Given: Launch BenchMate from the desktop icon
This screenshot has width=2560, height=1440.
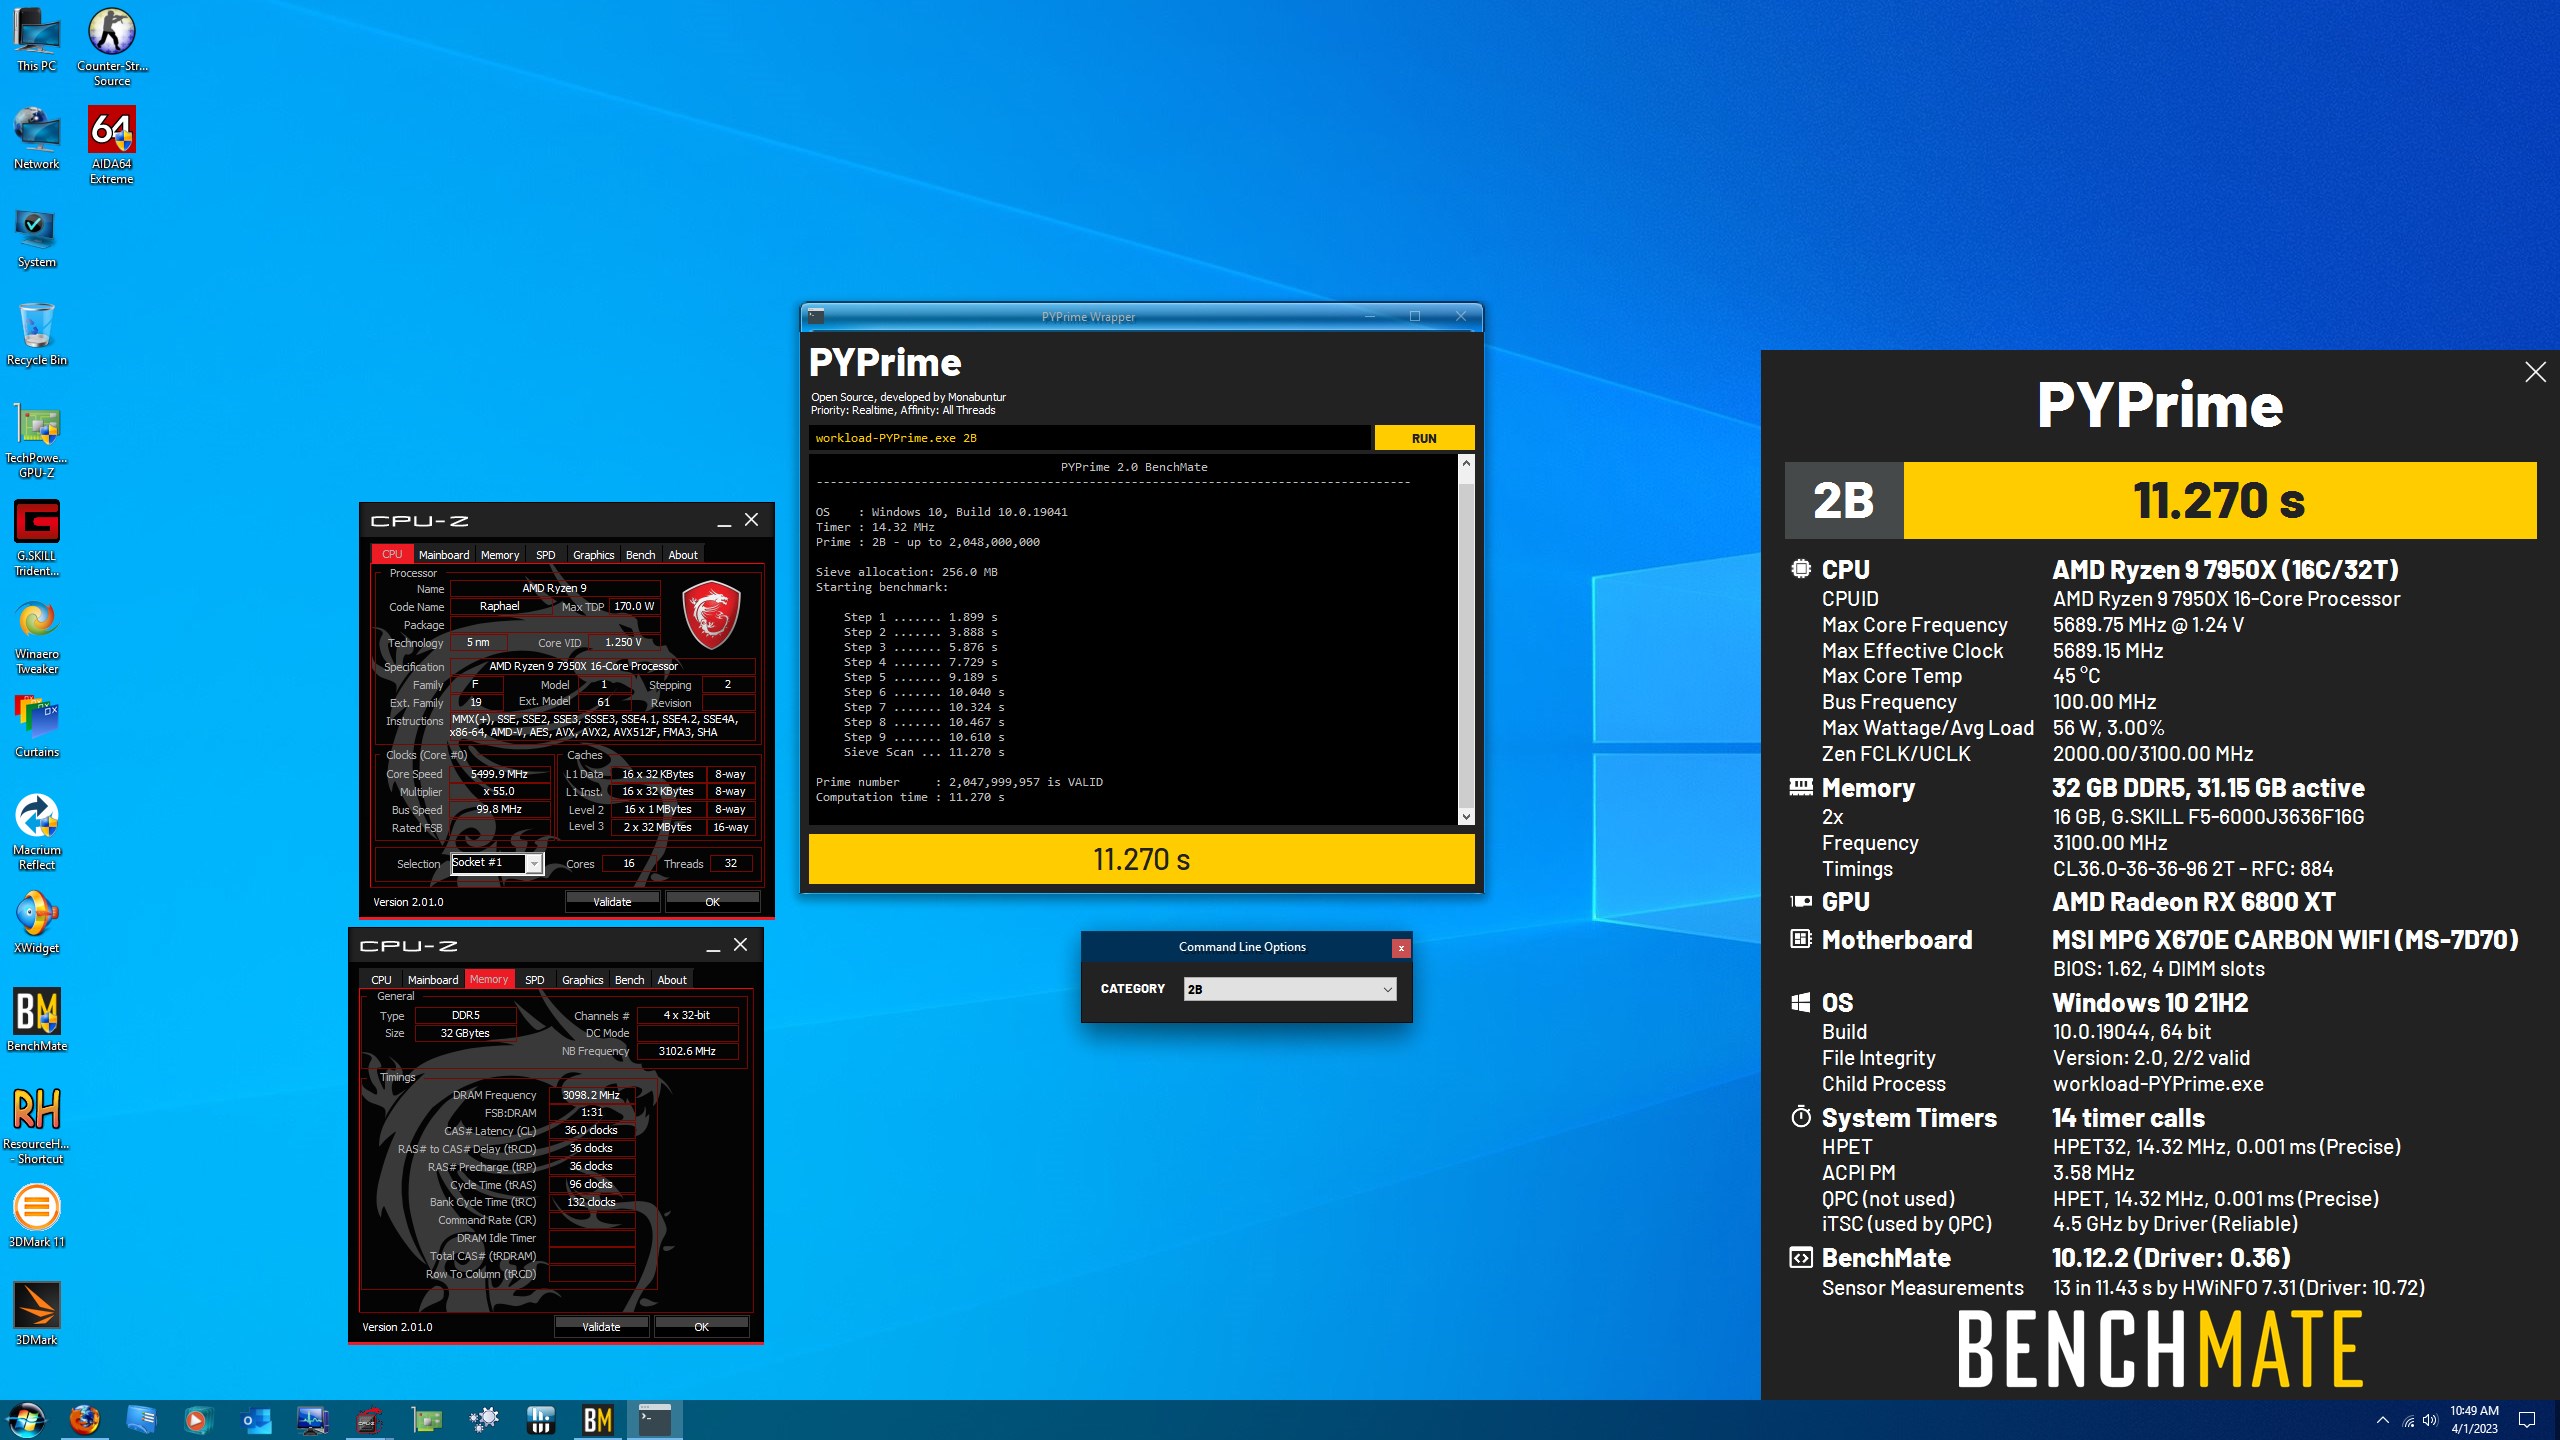Looking at the screenshot, I should click(37, 1020).
